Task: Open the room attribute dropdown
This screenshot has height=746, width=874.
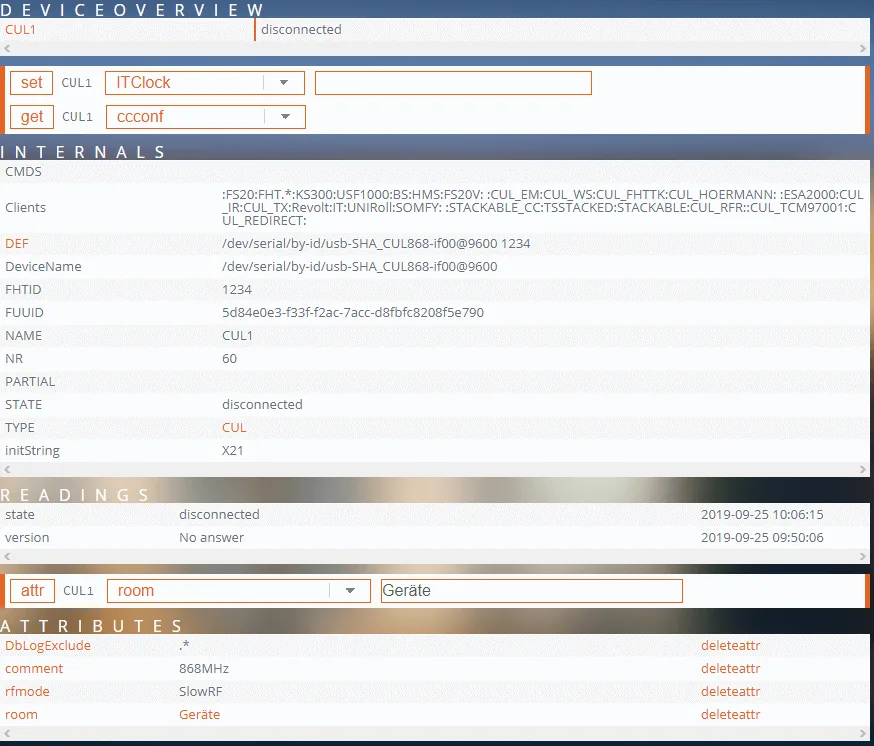Action: coord(239,590)
